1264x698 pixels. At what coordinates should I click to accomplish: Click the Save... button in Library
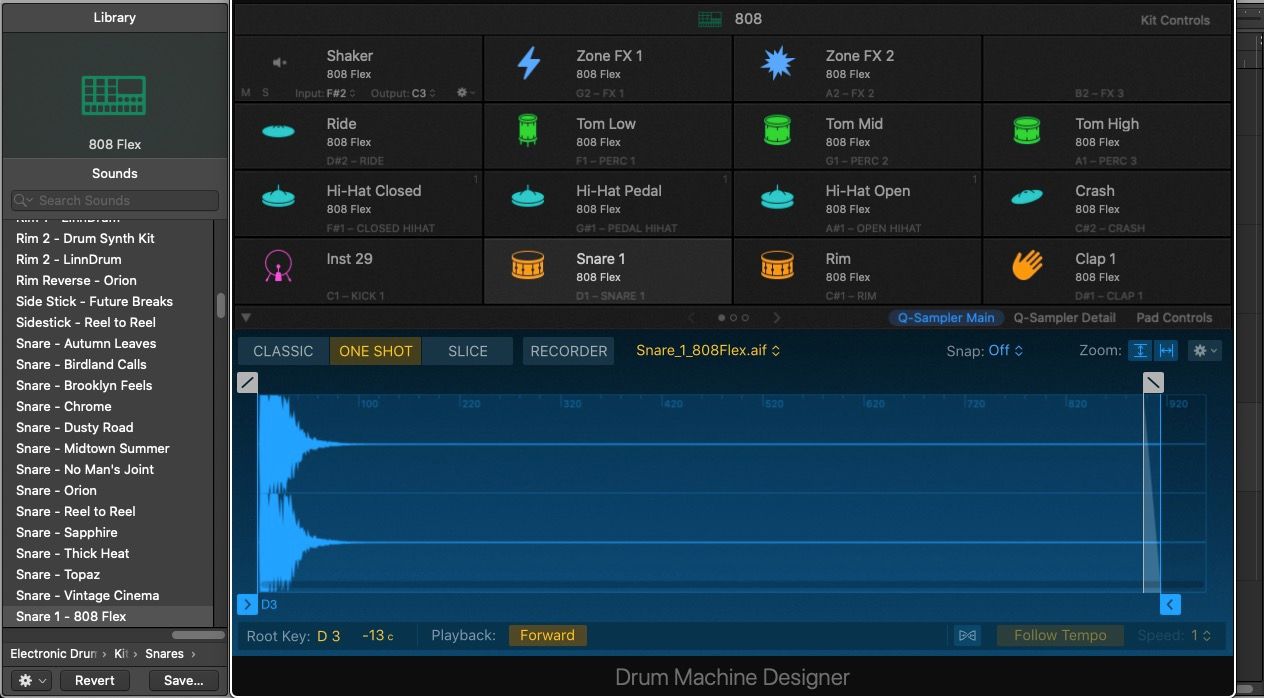(183, 680)
